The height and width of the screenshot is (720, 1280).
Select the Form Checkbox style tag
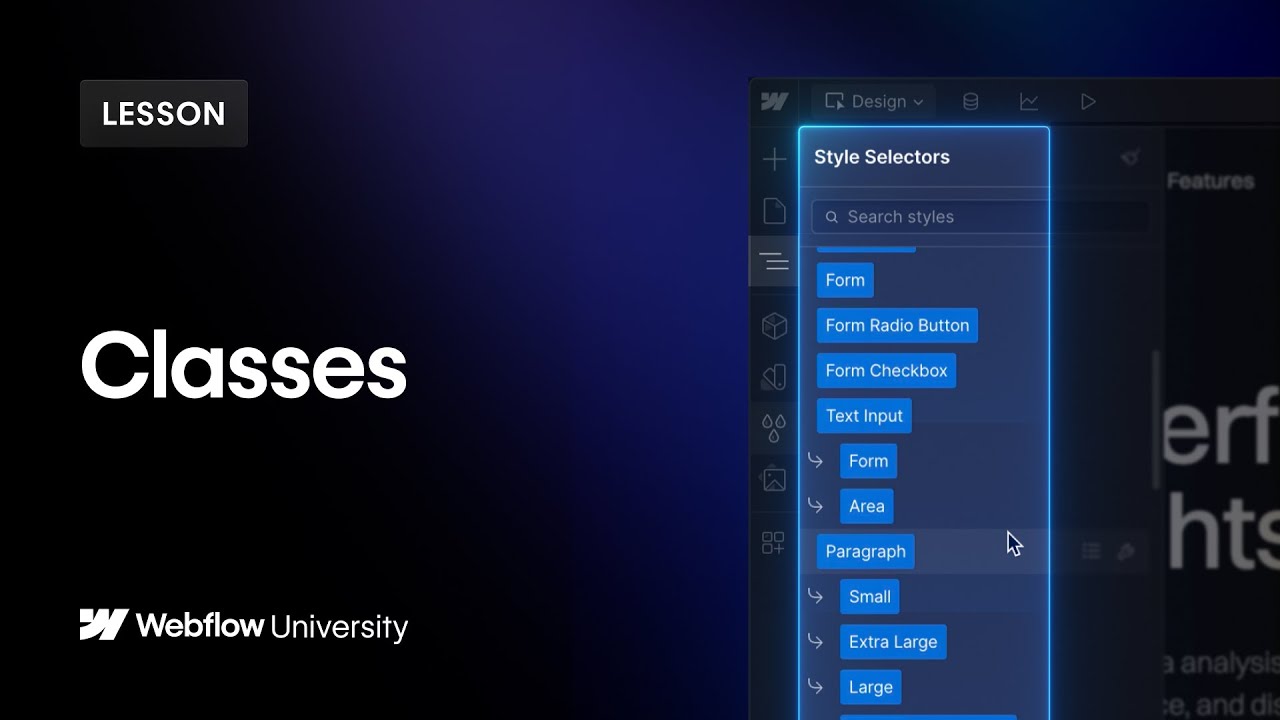(886, 370)
